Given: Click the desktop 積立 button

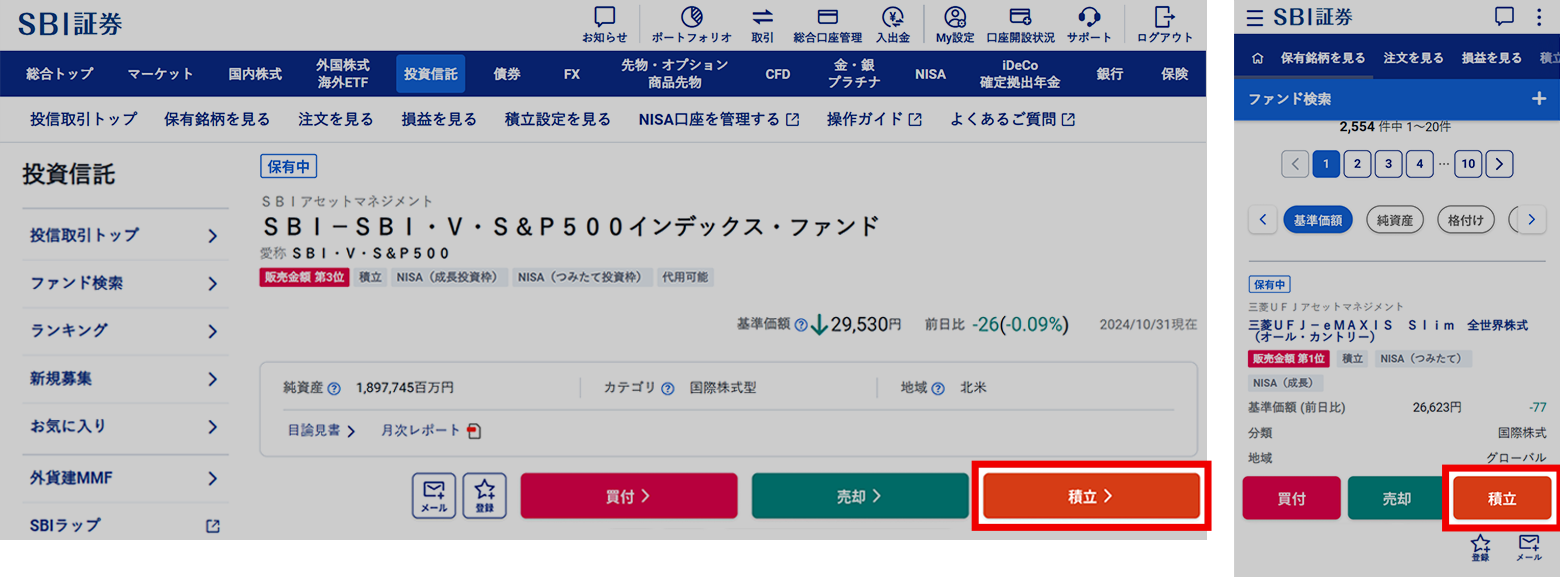Looking at the screenshot, I should (1091, 496).
